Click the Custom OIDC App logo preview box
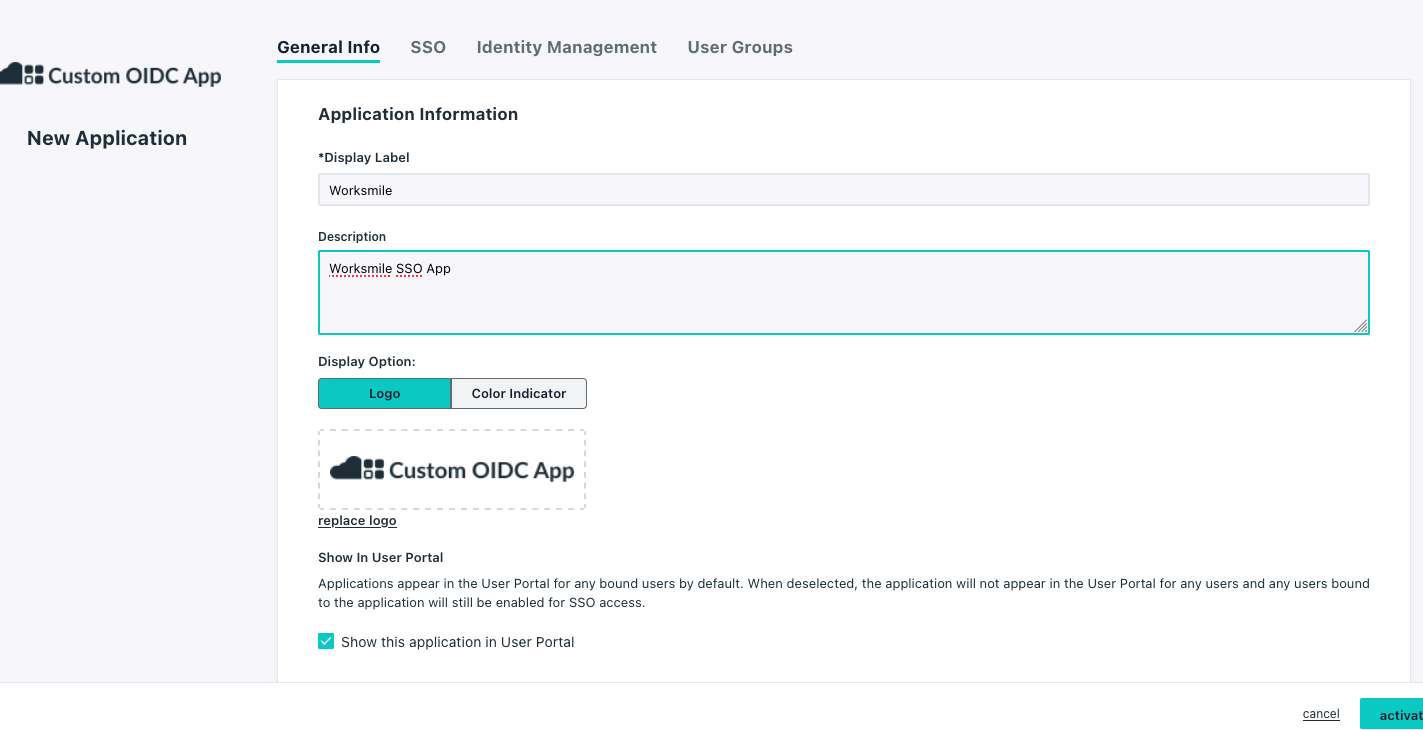Screen dimensions: 1423x730 (452, 470)
